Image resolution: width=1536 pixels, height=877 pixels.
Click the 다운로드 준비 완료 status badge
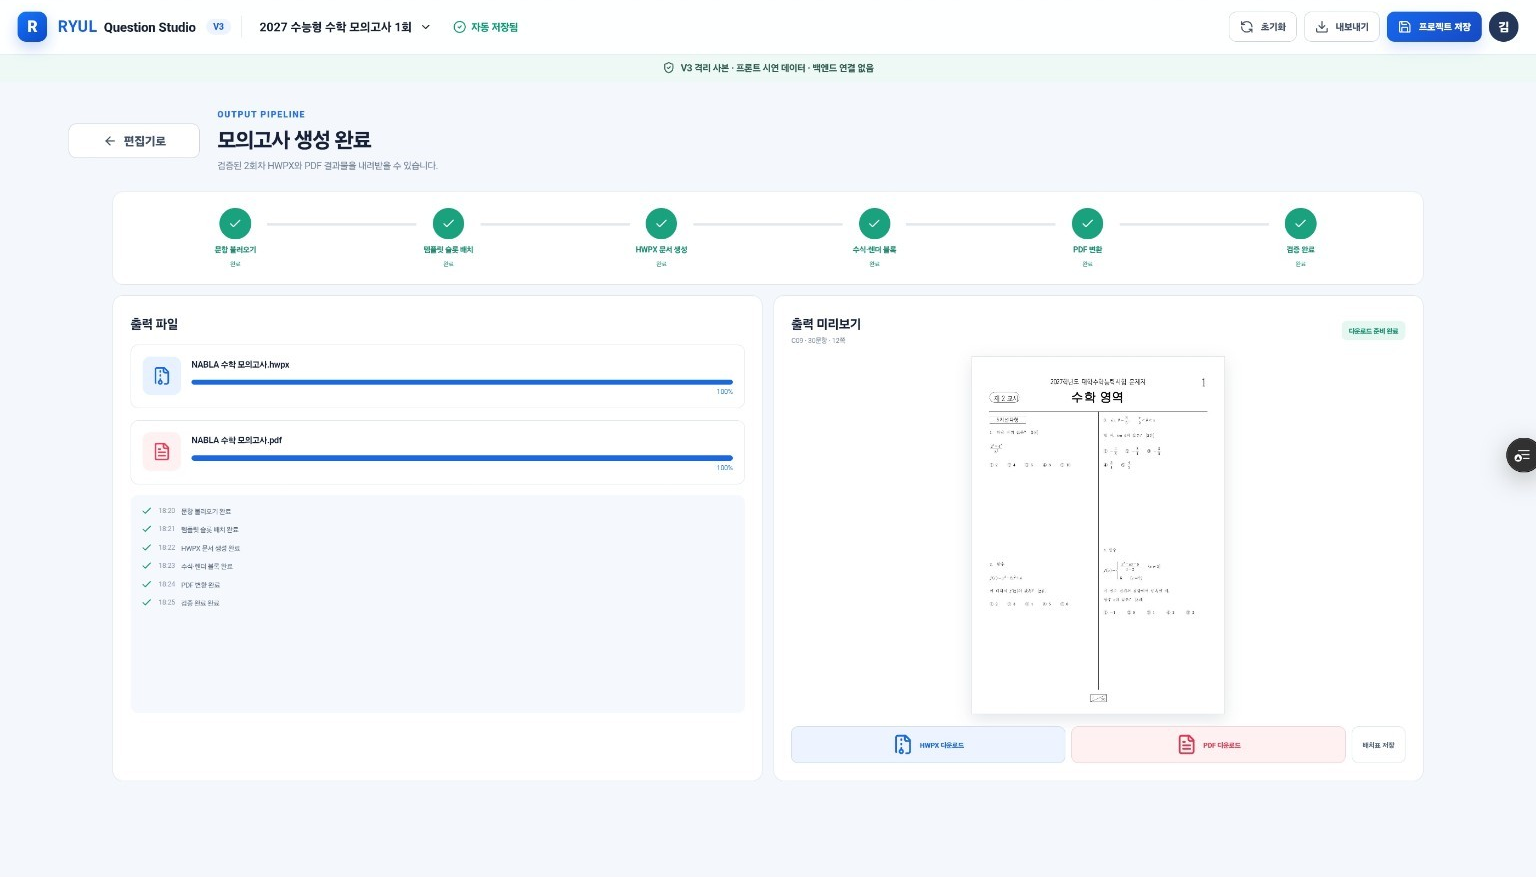click(1373, 331)
